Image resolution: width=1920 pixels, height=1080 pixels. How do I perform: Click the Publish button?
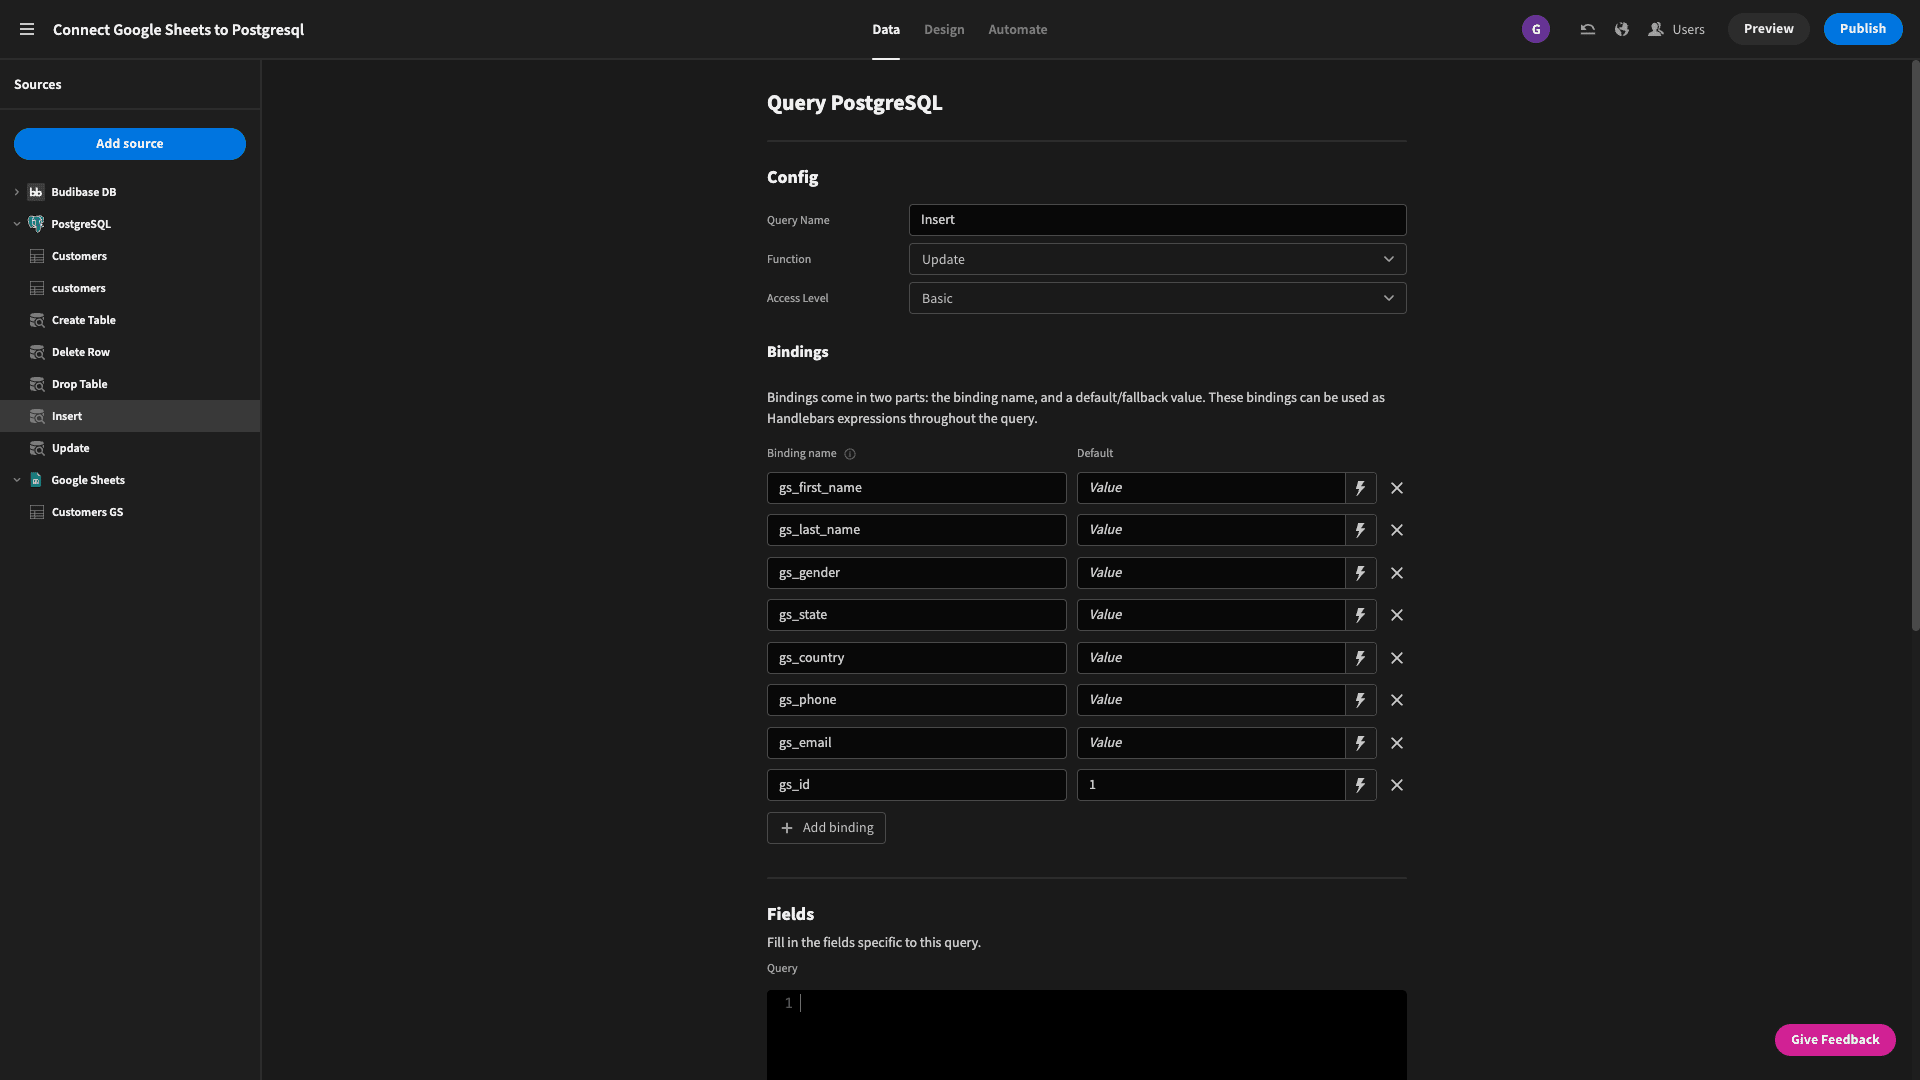pyautogui.click(x=1862, y=29)
